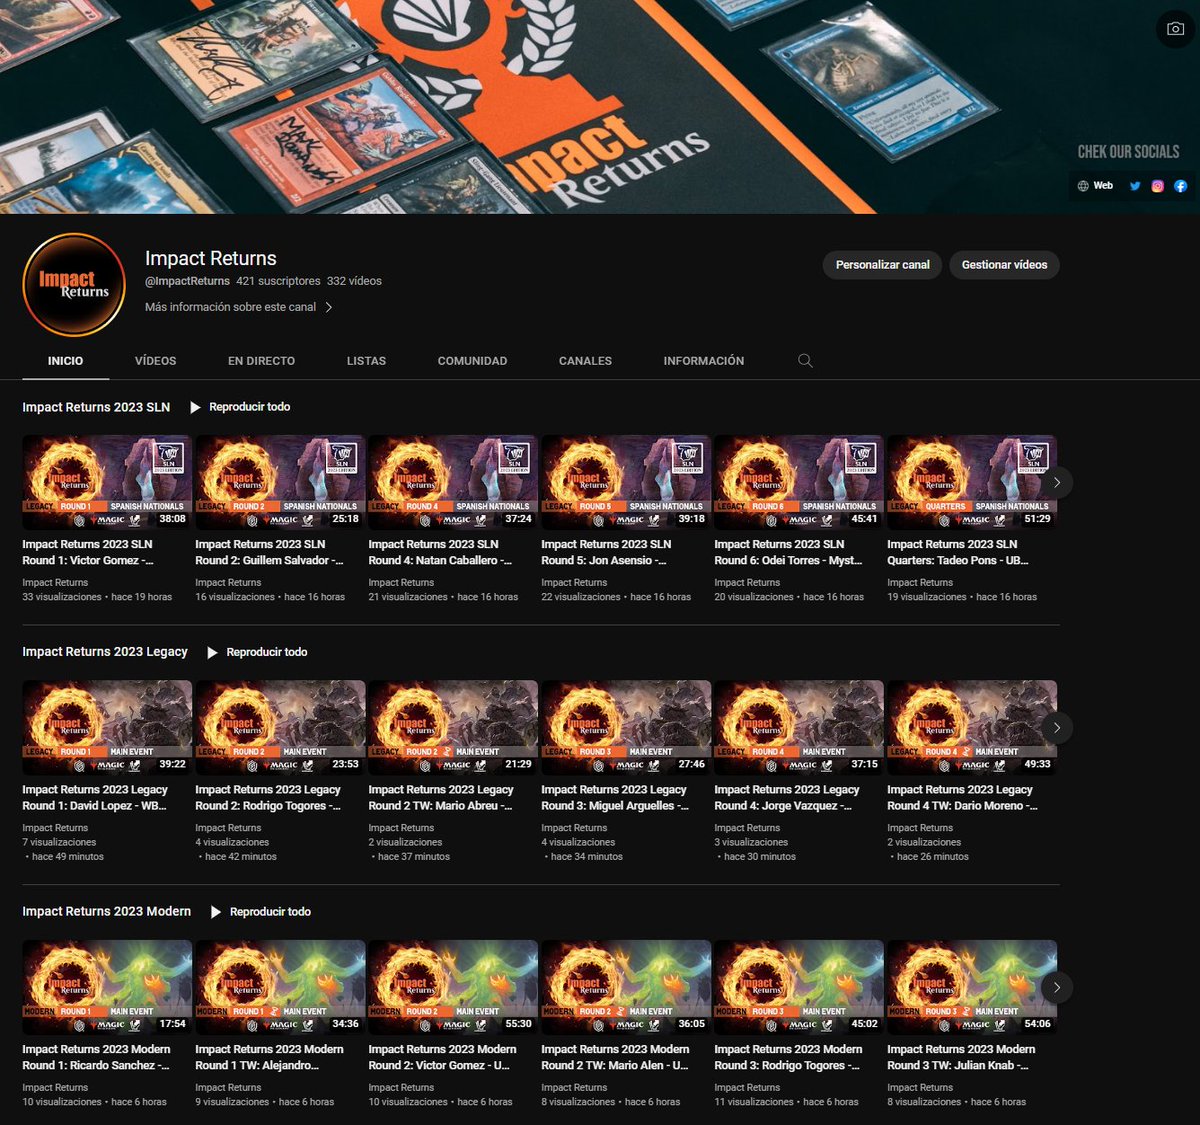The width and height of the screenshot is (1200, 1125).
Task: Open Legacy Round 1 David Lopez thumbnail
Action: (x=107, y=727)
